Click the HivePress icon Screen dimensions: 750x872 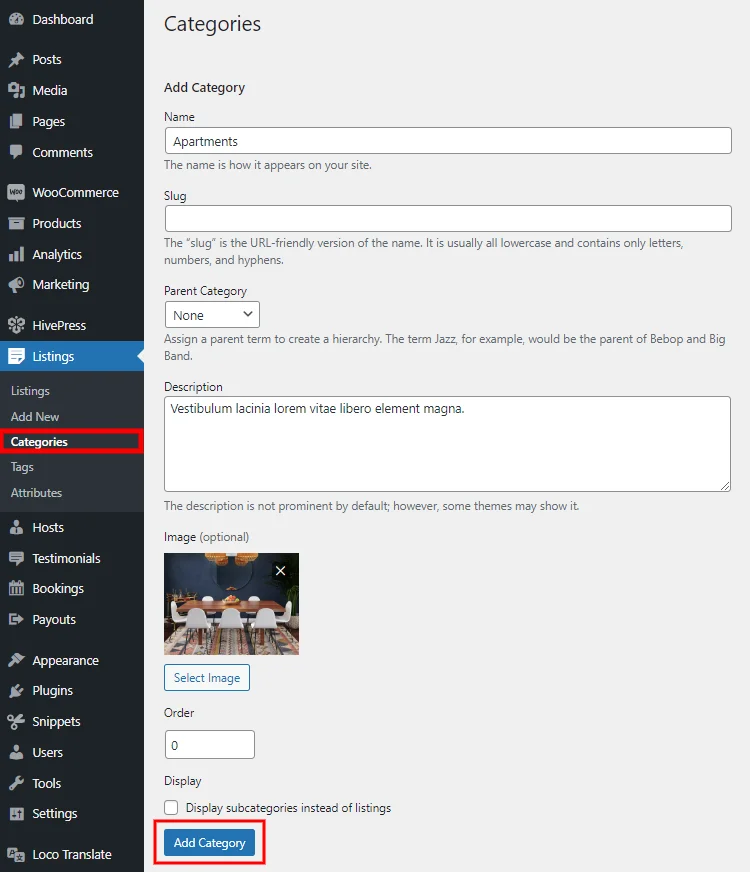coord(17,325)
